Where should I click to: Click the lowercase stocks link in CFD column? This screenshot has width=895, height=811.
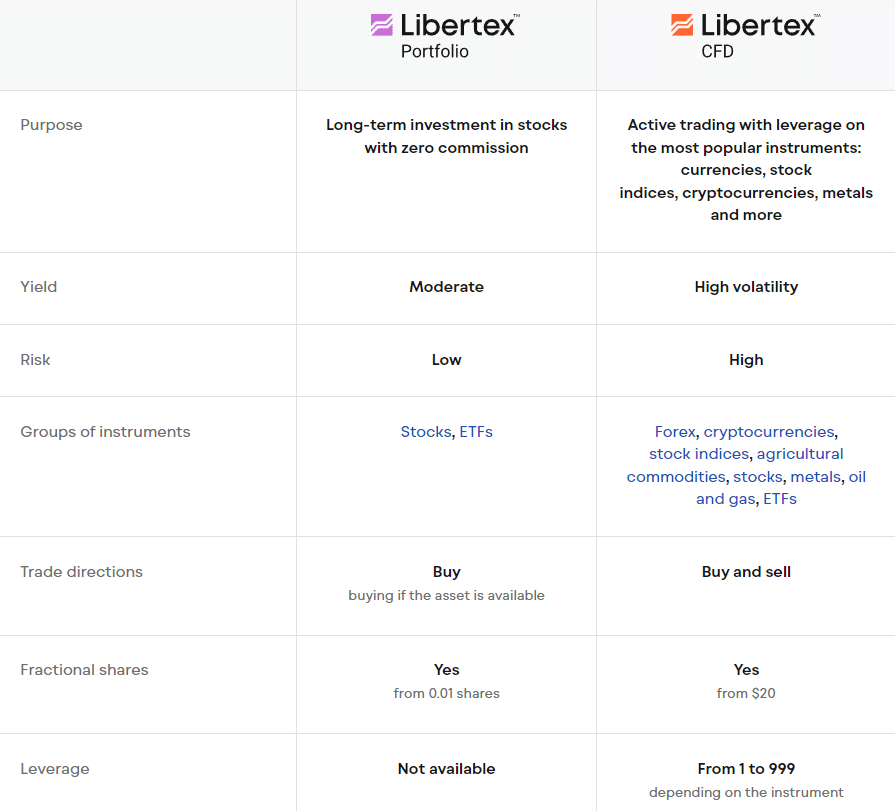pos(757,477)
